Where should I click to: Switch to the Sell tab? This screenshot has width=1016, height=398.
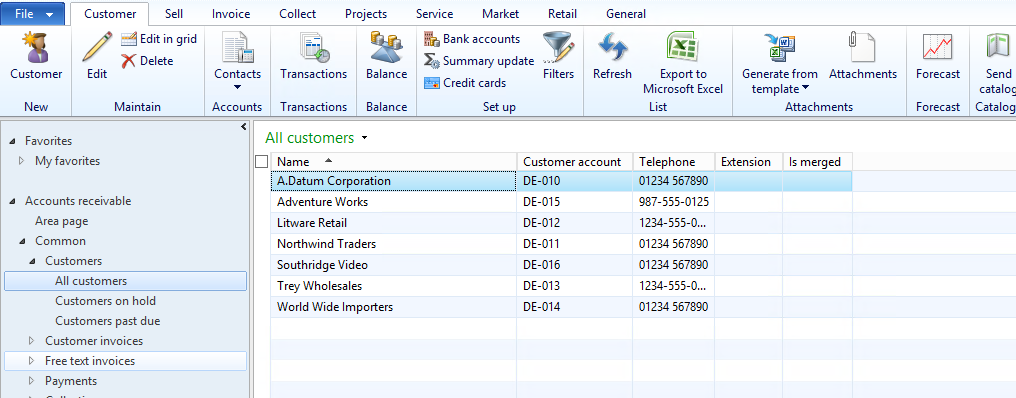pos(174,14)
